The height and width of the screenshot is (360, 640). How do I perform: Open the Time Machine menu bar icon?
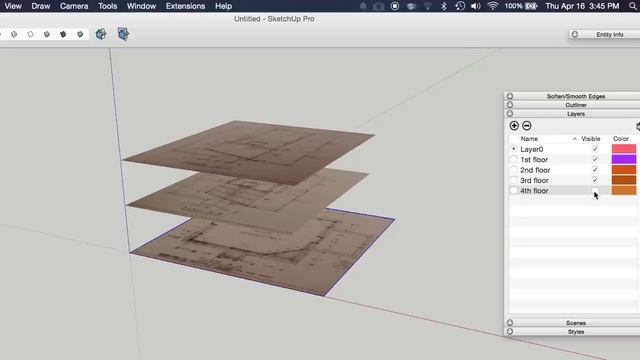460,6
